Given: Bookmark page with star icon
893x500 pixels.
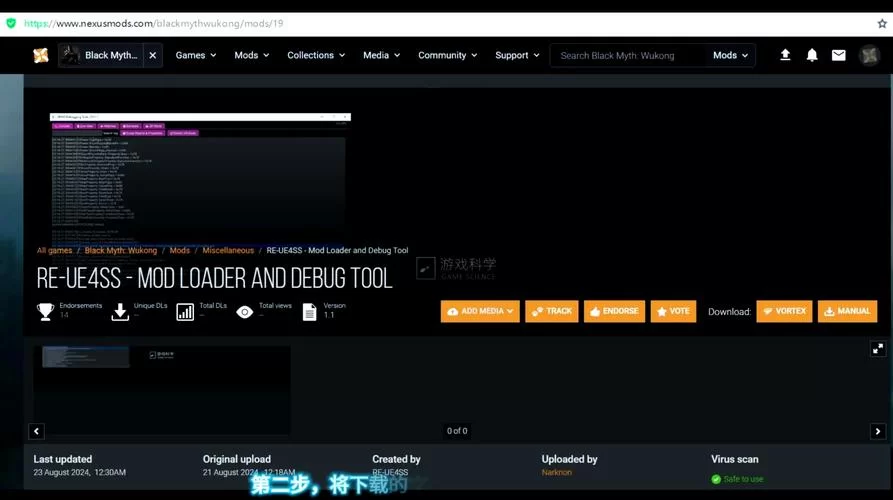Looking at the screenshot, I should [x=882, y=23].
